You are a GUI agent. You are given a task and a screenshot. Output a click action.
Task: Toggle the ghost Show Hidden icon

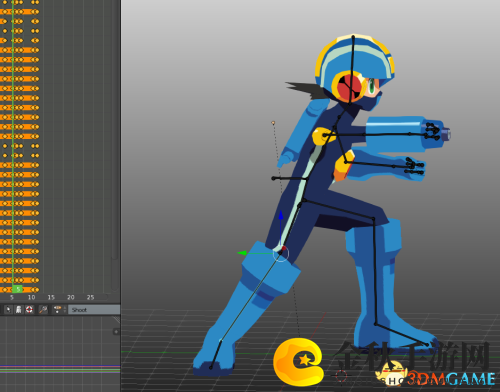(x=19, y=310)
